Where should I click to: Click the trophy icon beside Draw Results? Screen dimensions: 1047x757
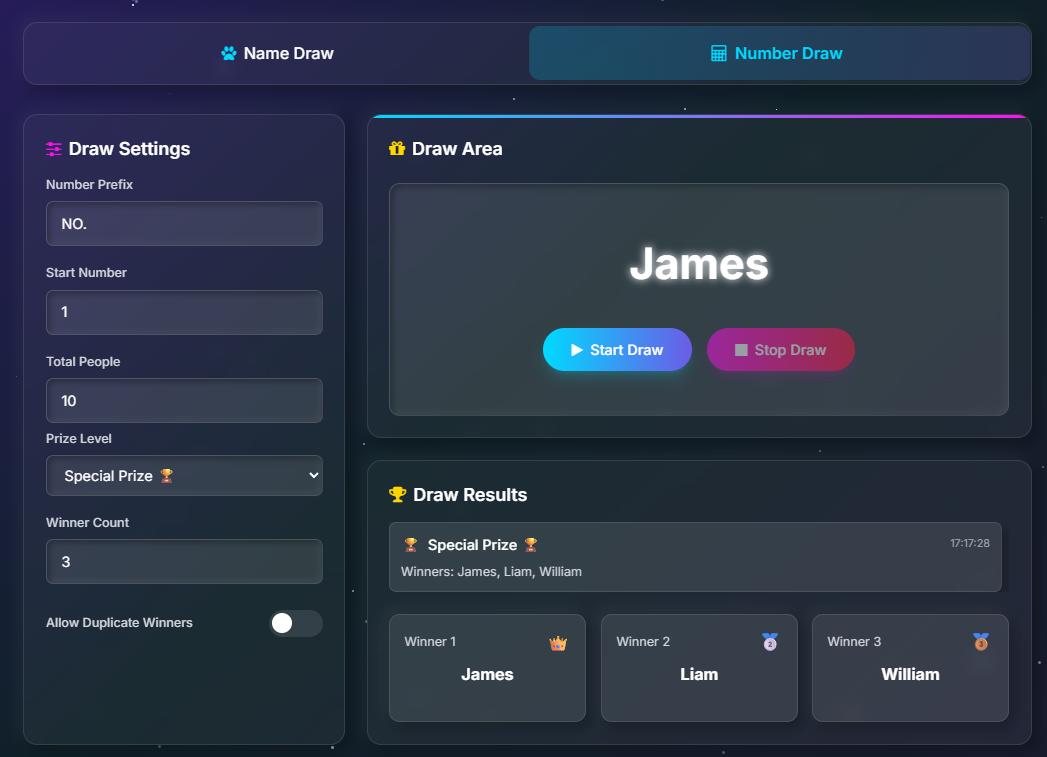(x=397, y=495)
